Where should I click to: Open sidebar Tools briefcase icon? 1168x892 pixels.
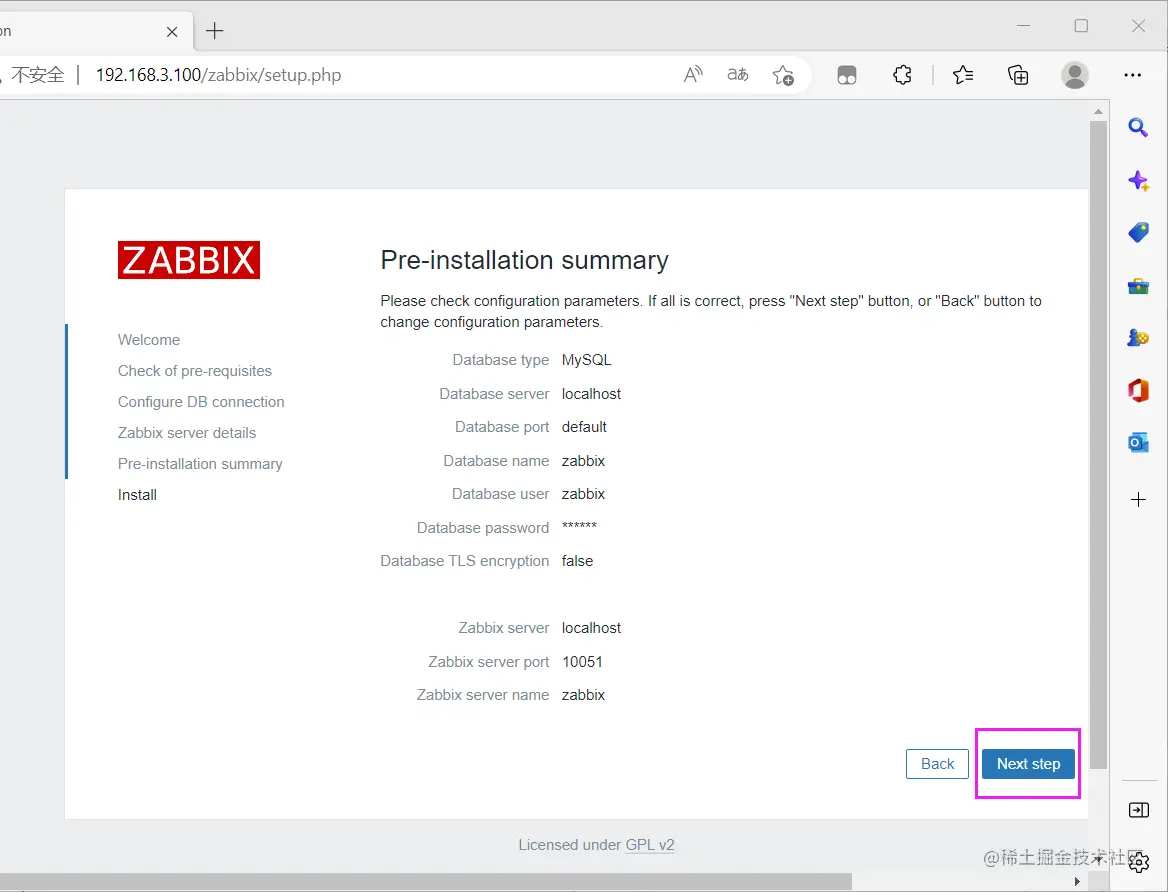[x=1137, y=286]
